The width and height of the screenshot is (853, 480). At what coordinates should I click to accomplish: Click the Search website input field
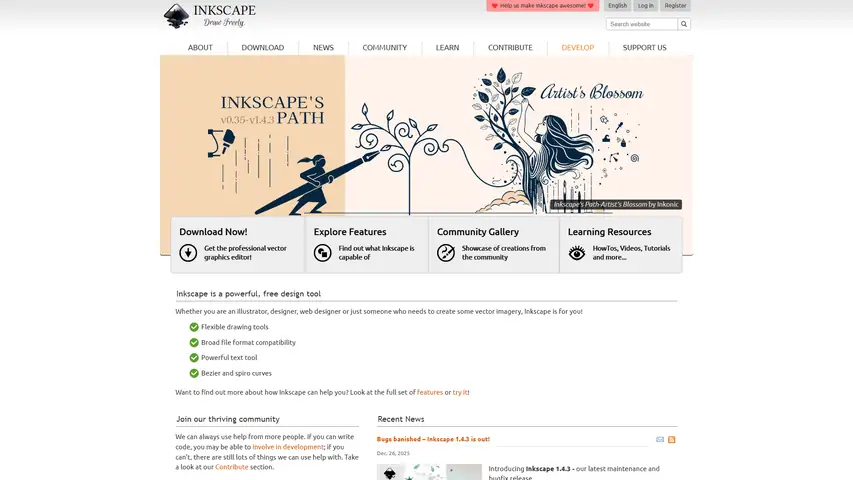click(642, 24)
